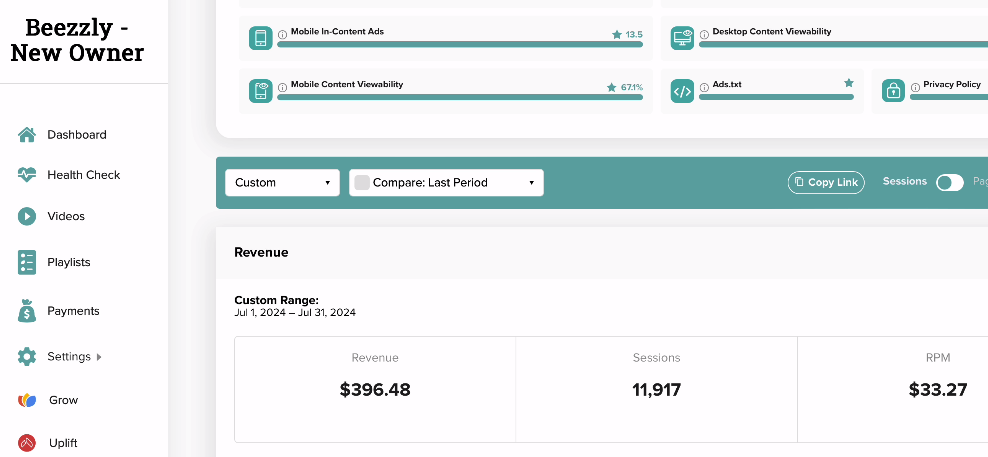Expand the Settings submenu arrow
The width and height of the screenshot is (988, 457).
99,357
